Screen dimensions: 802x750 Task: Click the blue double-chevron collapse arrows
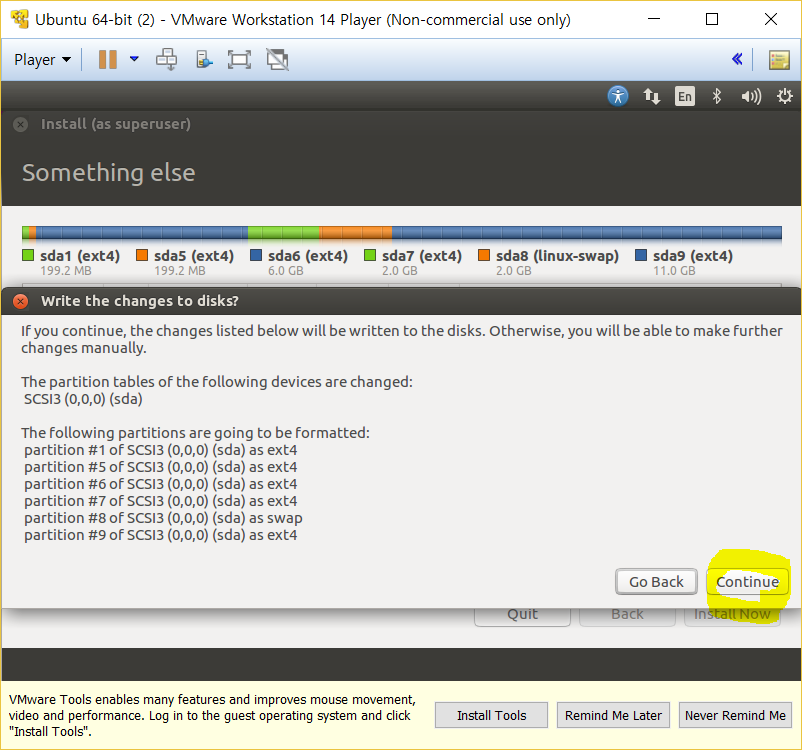coord(737,60)
